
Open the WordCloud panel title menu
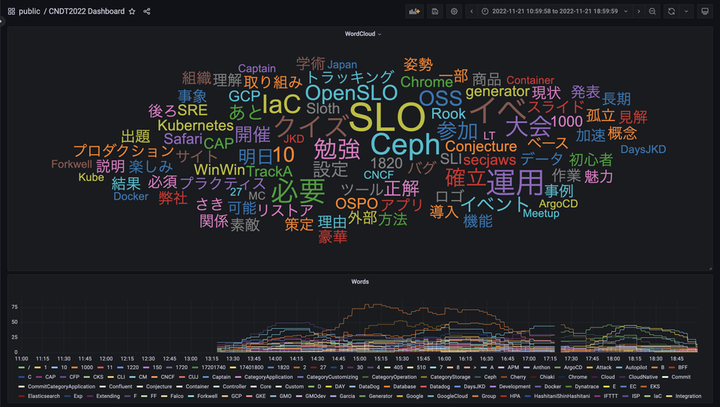(x=358, y=33)
